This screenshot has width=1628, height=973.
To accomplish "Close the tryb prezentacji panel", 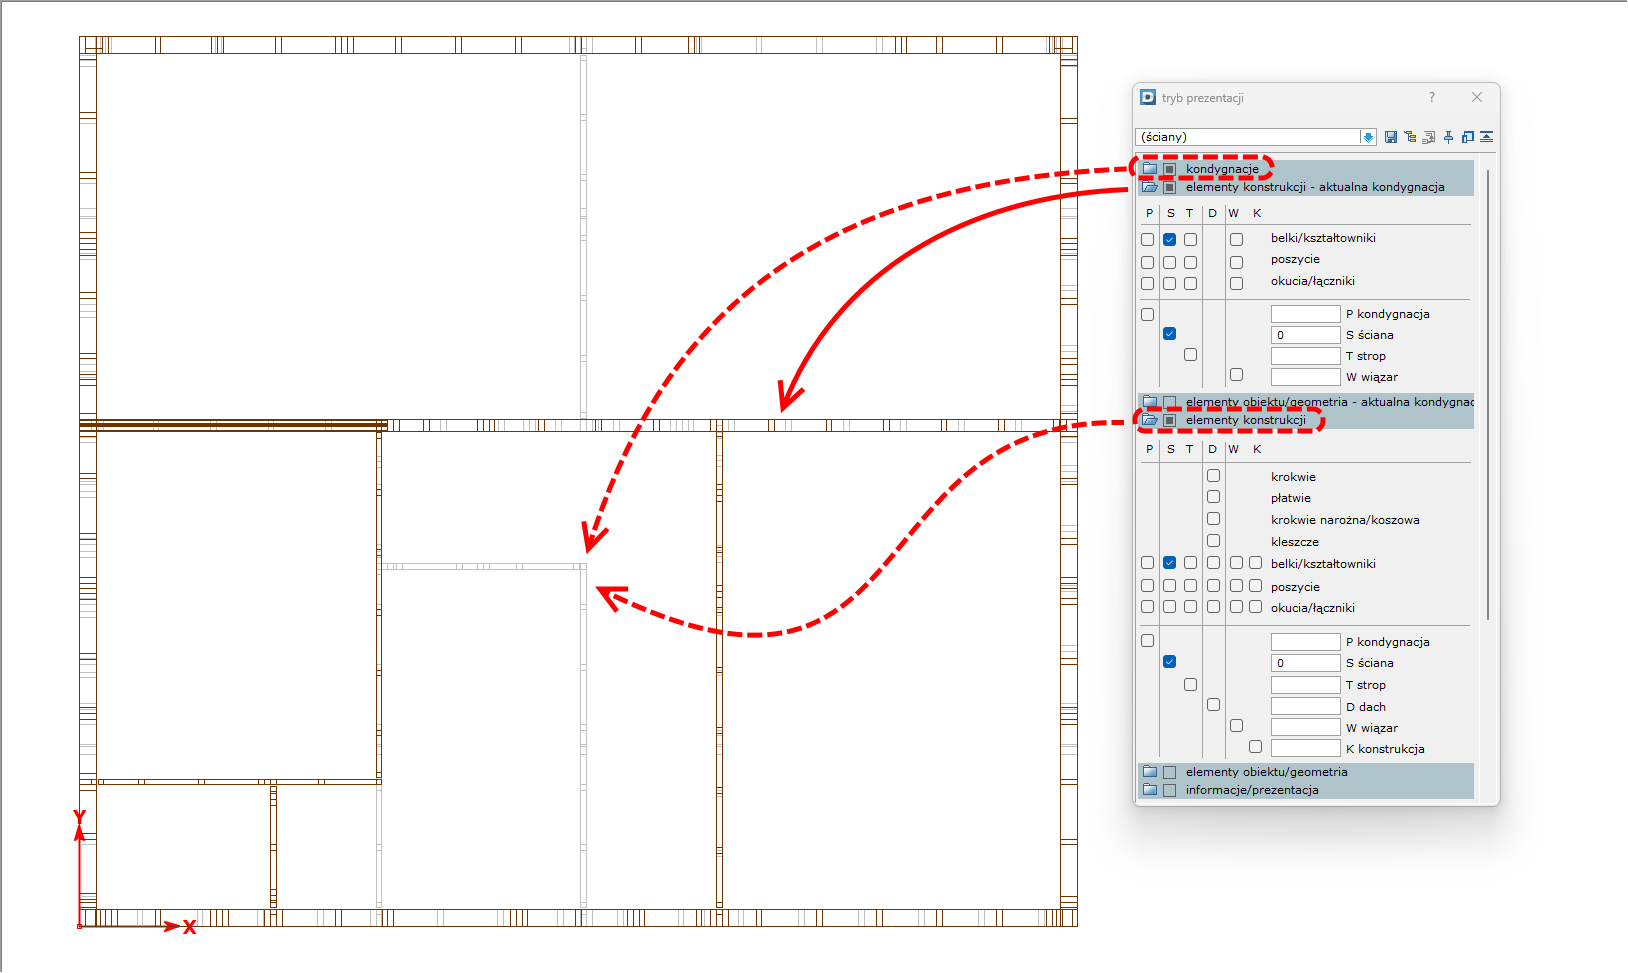I will pos(1477,97).
